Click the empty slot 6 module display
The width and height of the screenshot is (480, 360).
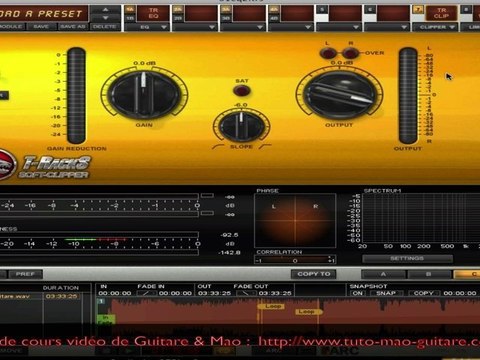(393, 13)
